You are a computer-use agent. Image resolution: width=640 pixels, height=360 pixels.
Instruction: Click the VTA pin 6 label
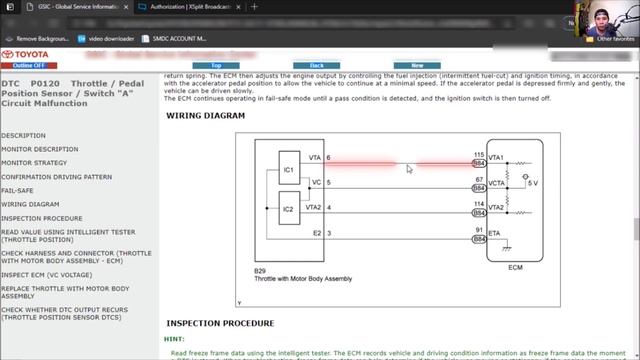pyautogui.click(x=319, y=158)
